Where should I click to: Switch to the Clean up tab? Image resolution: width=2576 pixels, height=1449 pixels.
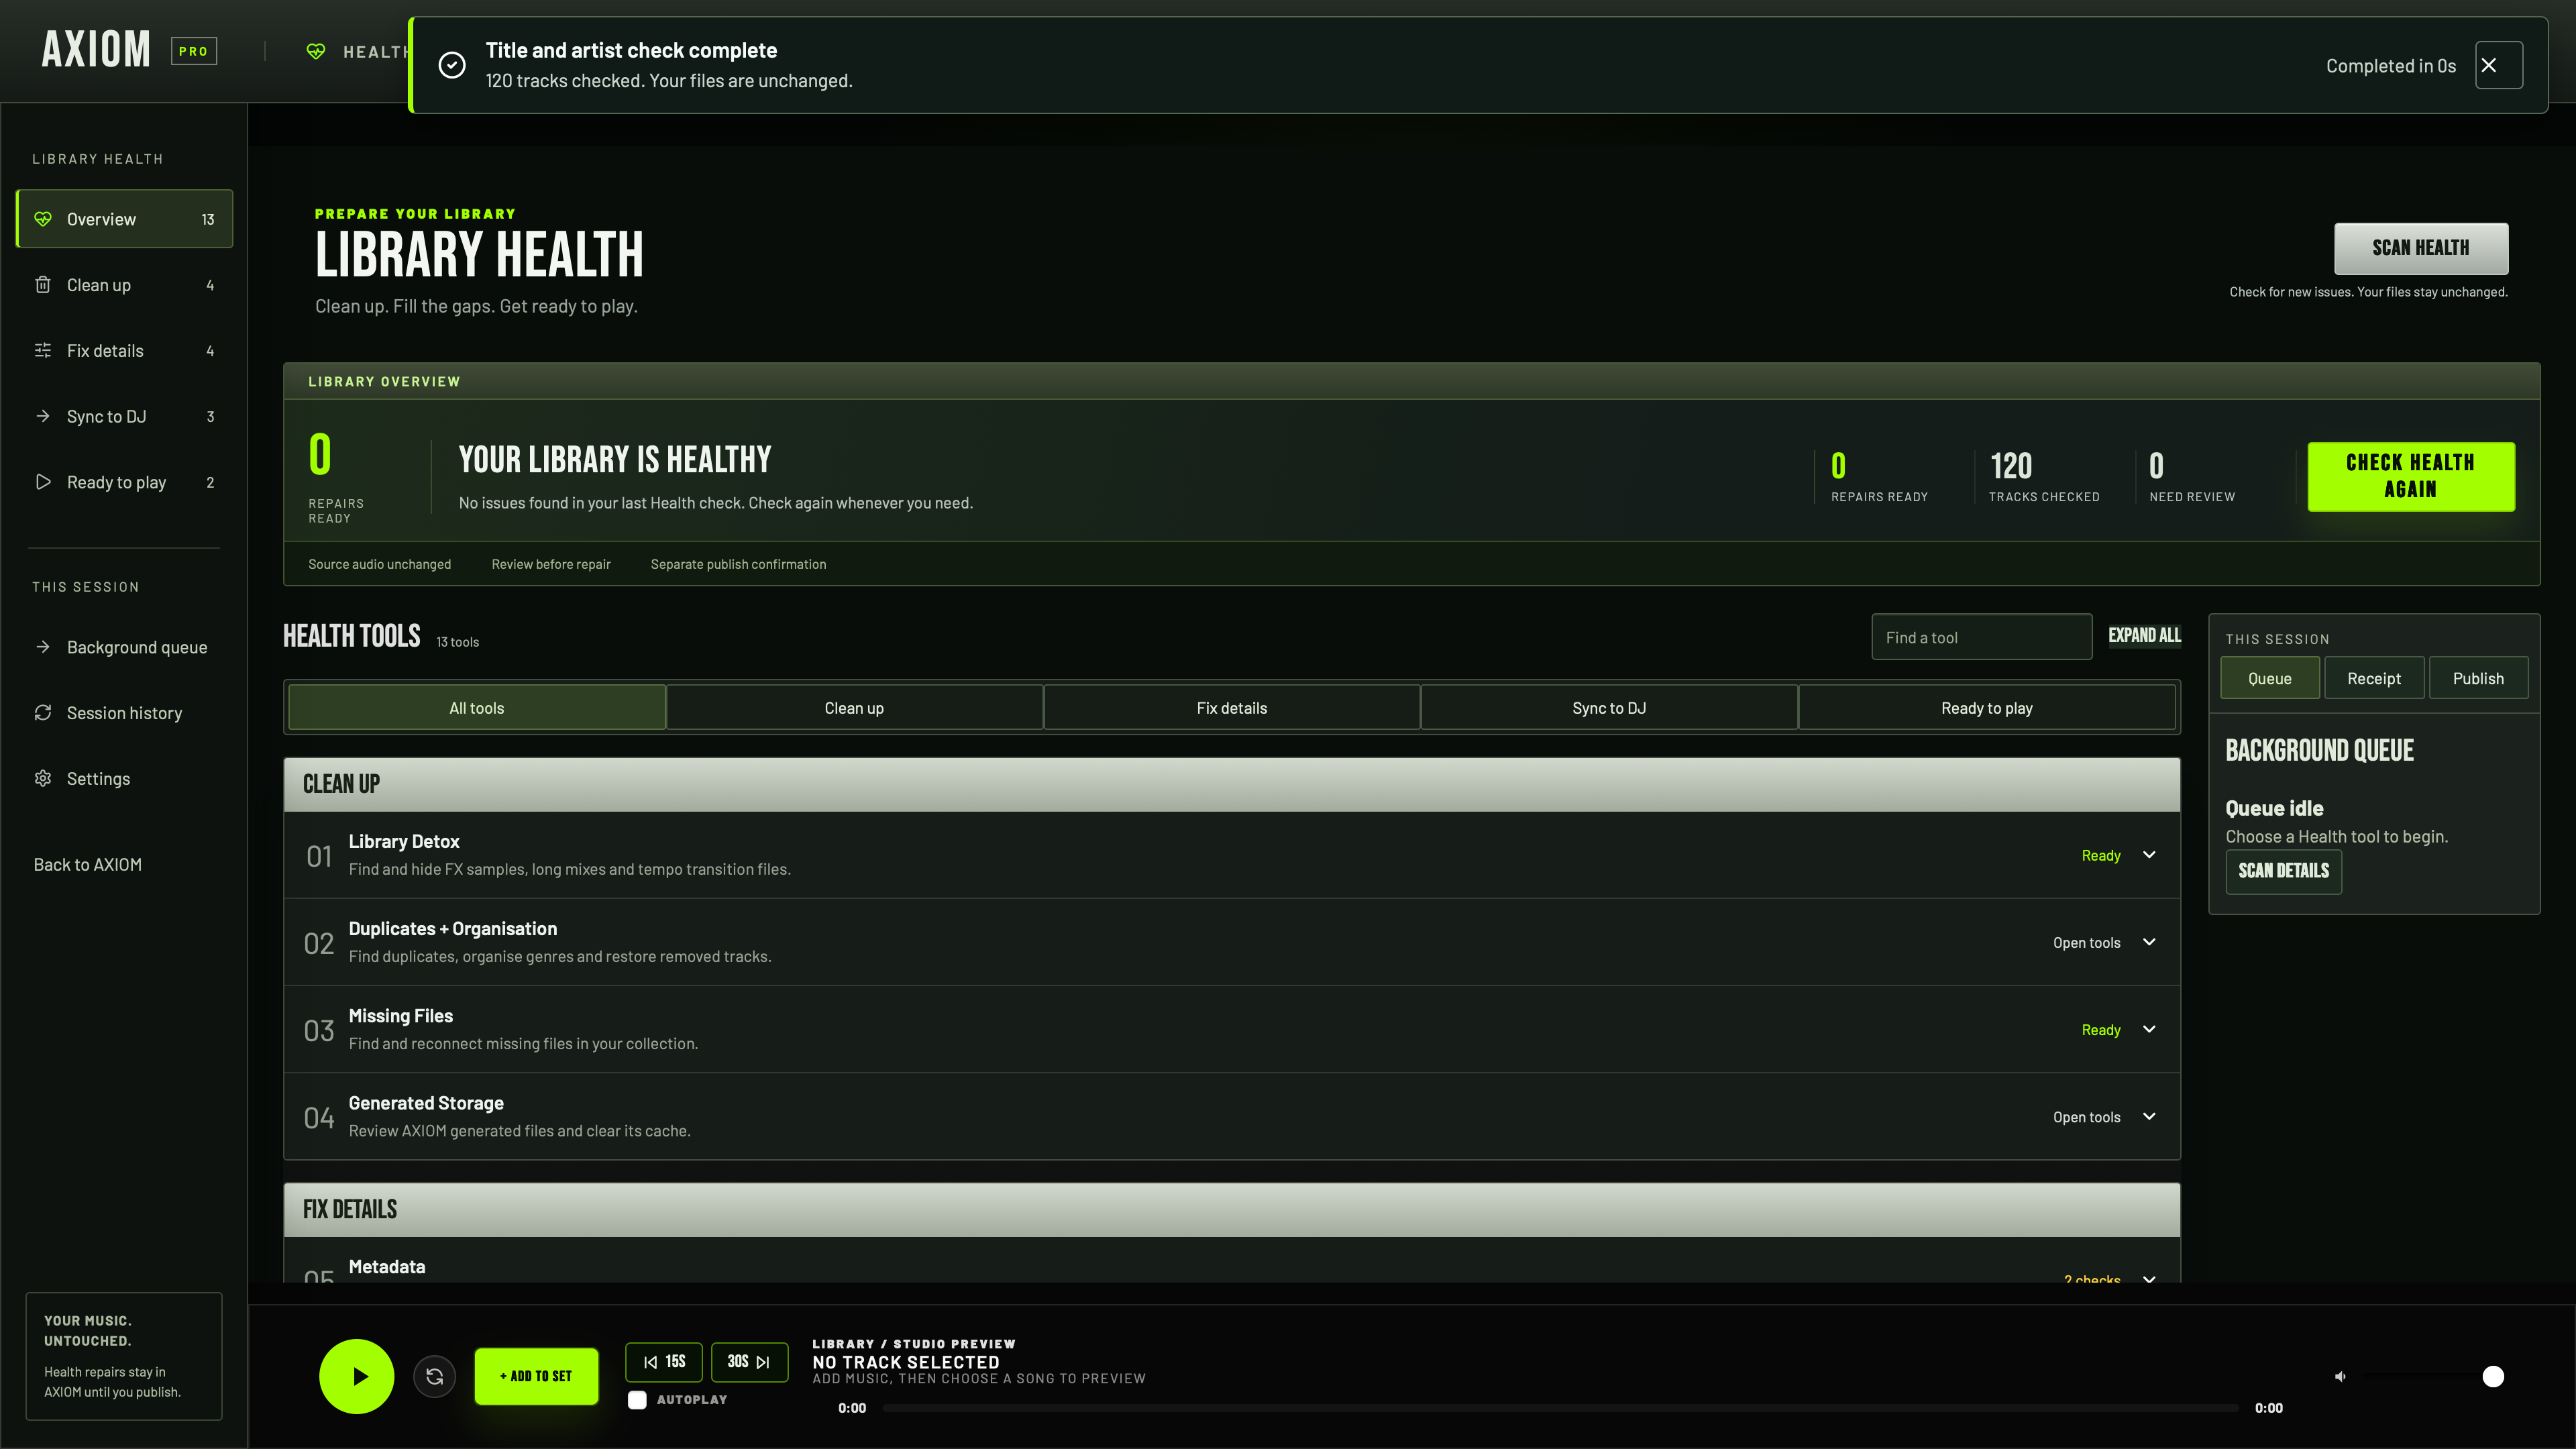coord(854,708)
